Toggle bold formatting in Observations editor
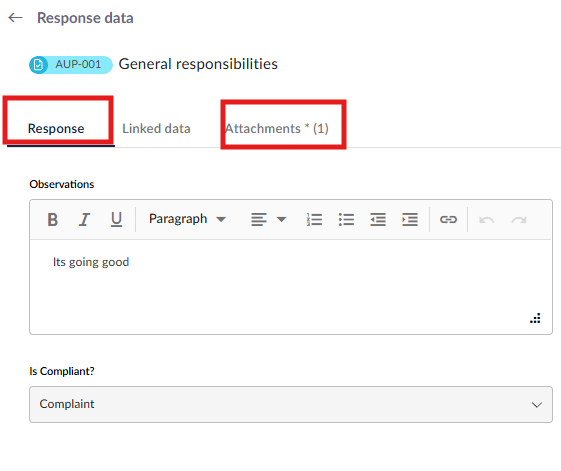Viewport: 561px width, 471px height. coord(53,219)
